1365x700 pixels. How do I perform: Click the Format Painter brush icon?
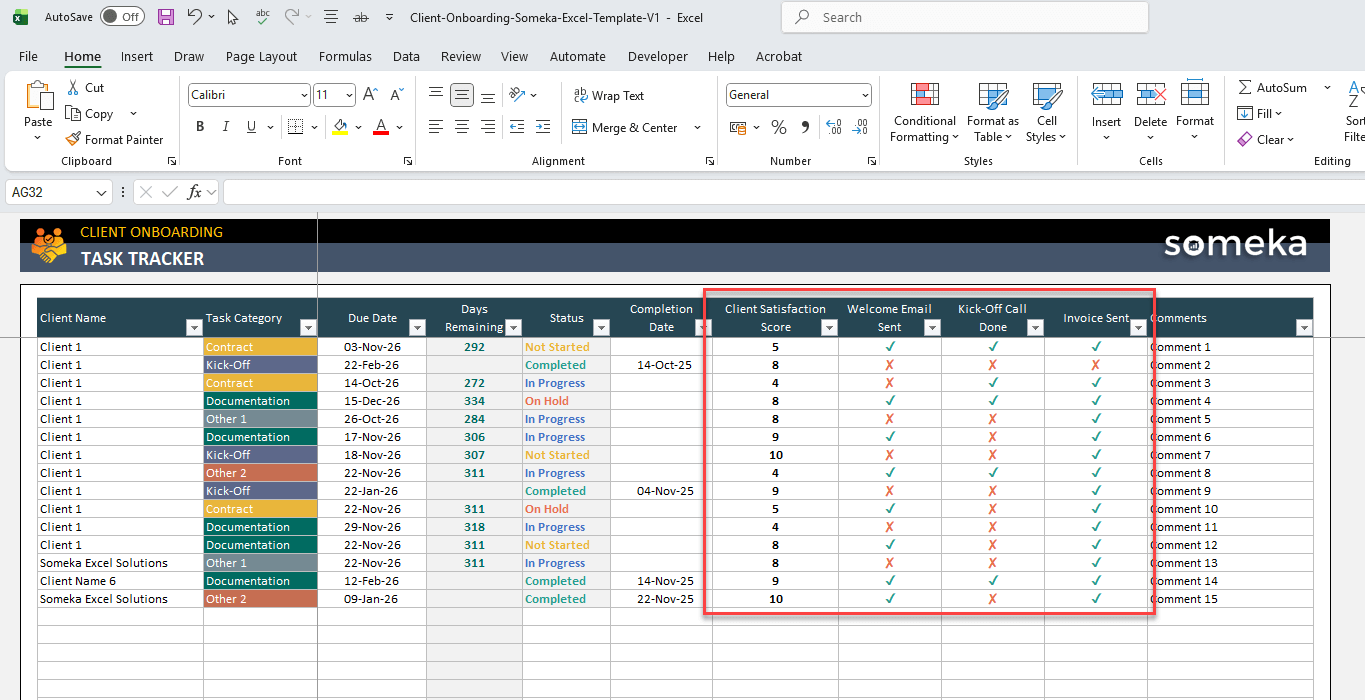(73, 140)
